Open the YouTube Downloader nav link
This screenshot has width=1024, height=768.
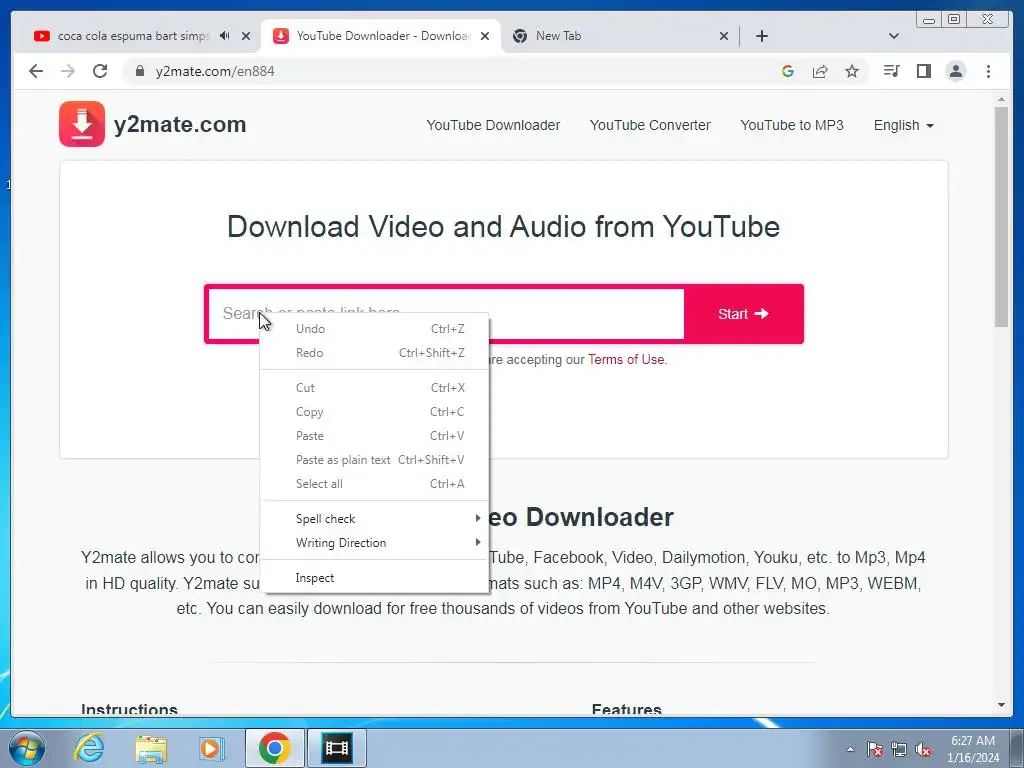point(493,125)
